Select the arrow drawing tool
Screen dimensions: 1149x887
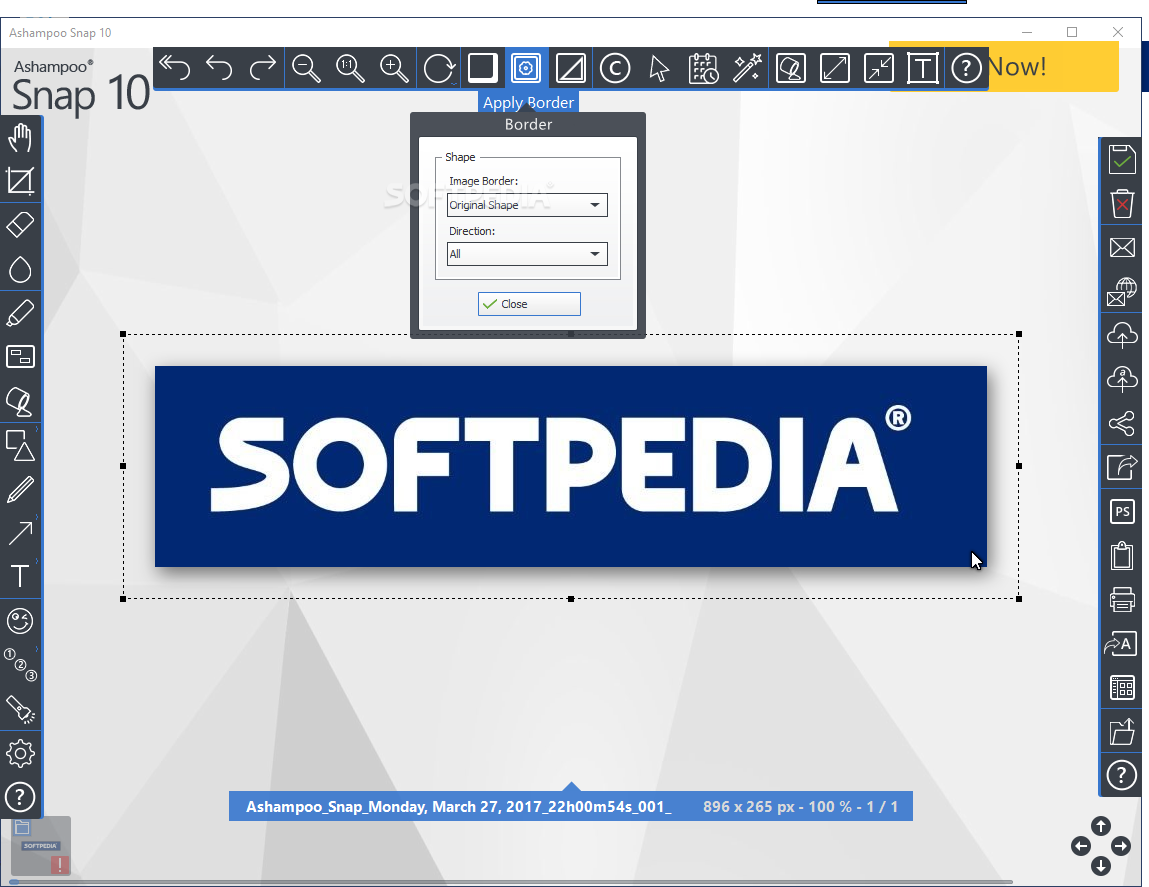pyautogui.click(x=21, y=533)
